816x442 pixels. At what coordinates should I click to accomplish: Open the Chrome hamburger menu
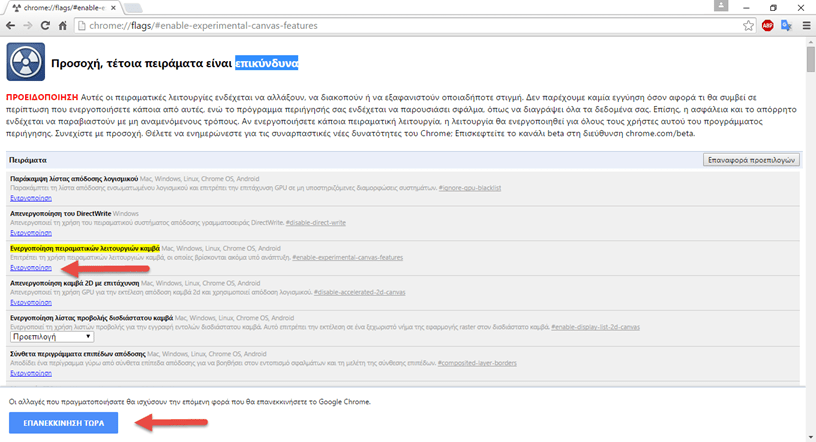(806, 26)
